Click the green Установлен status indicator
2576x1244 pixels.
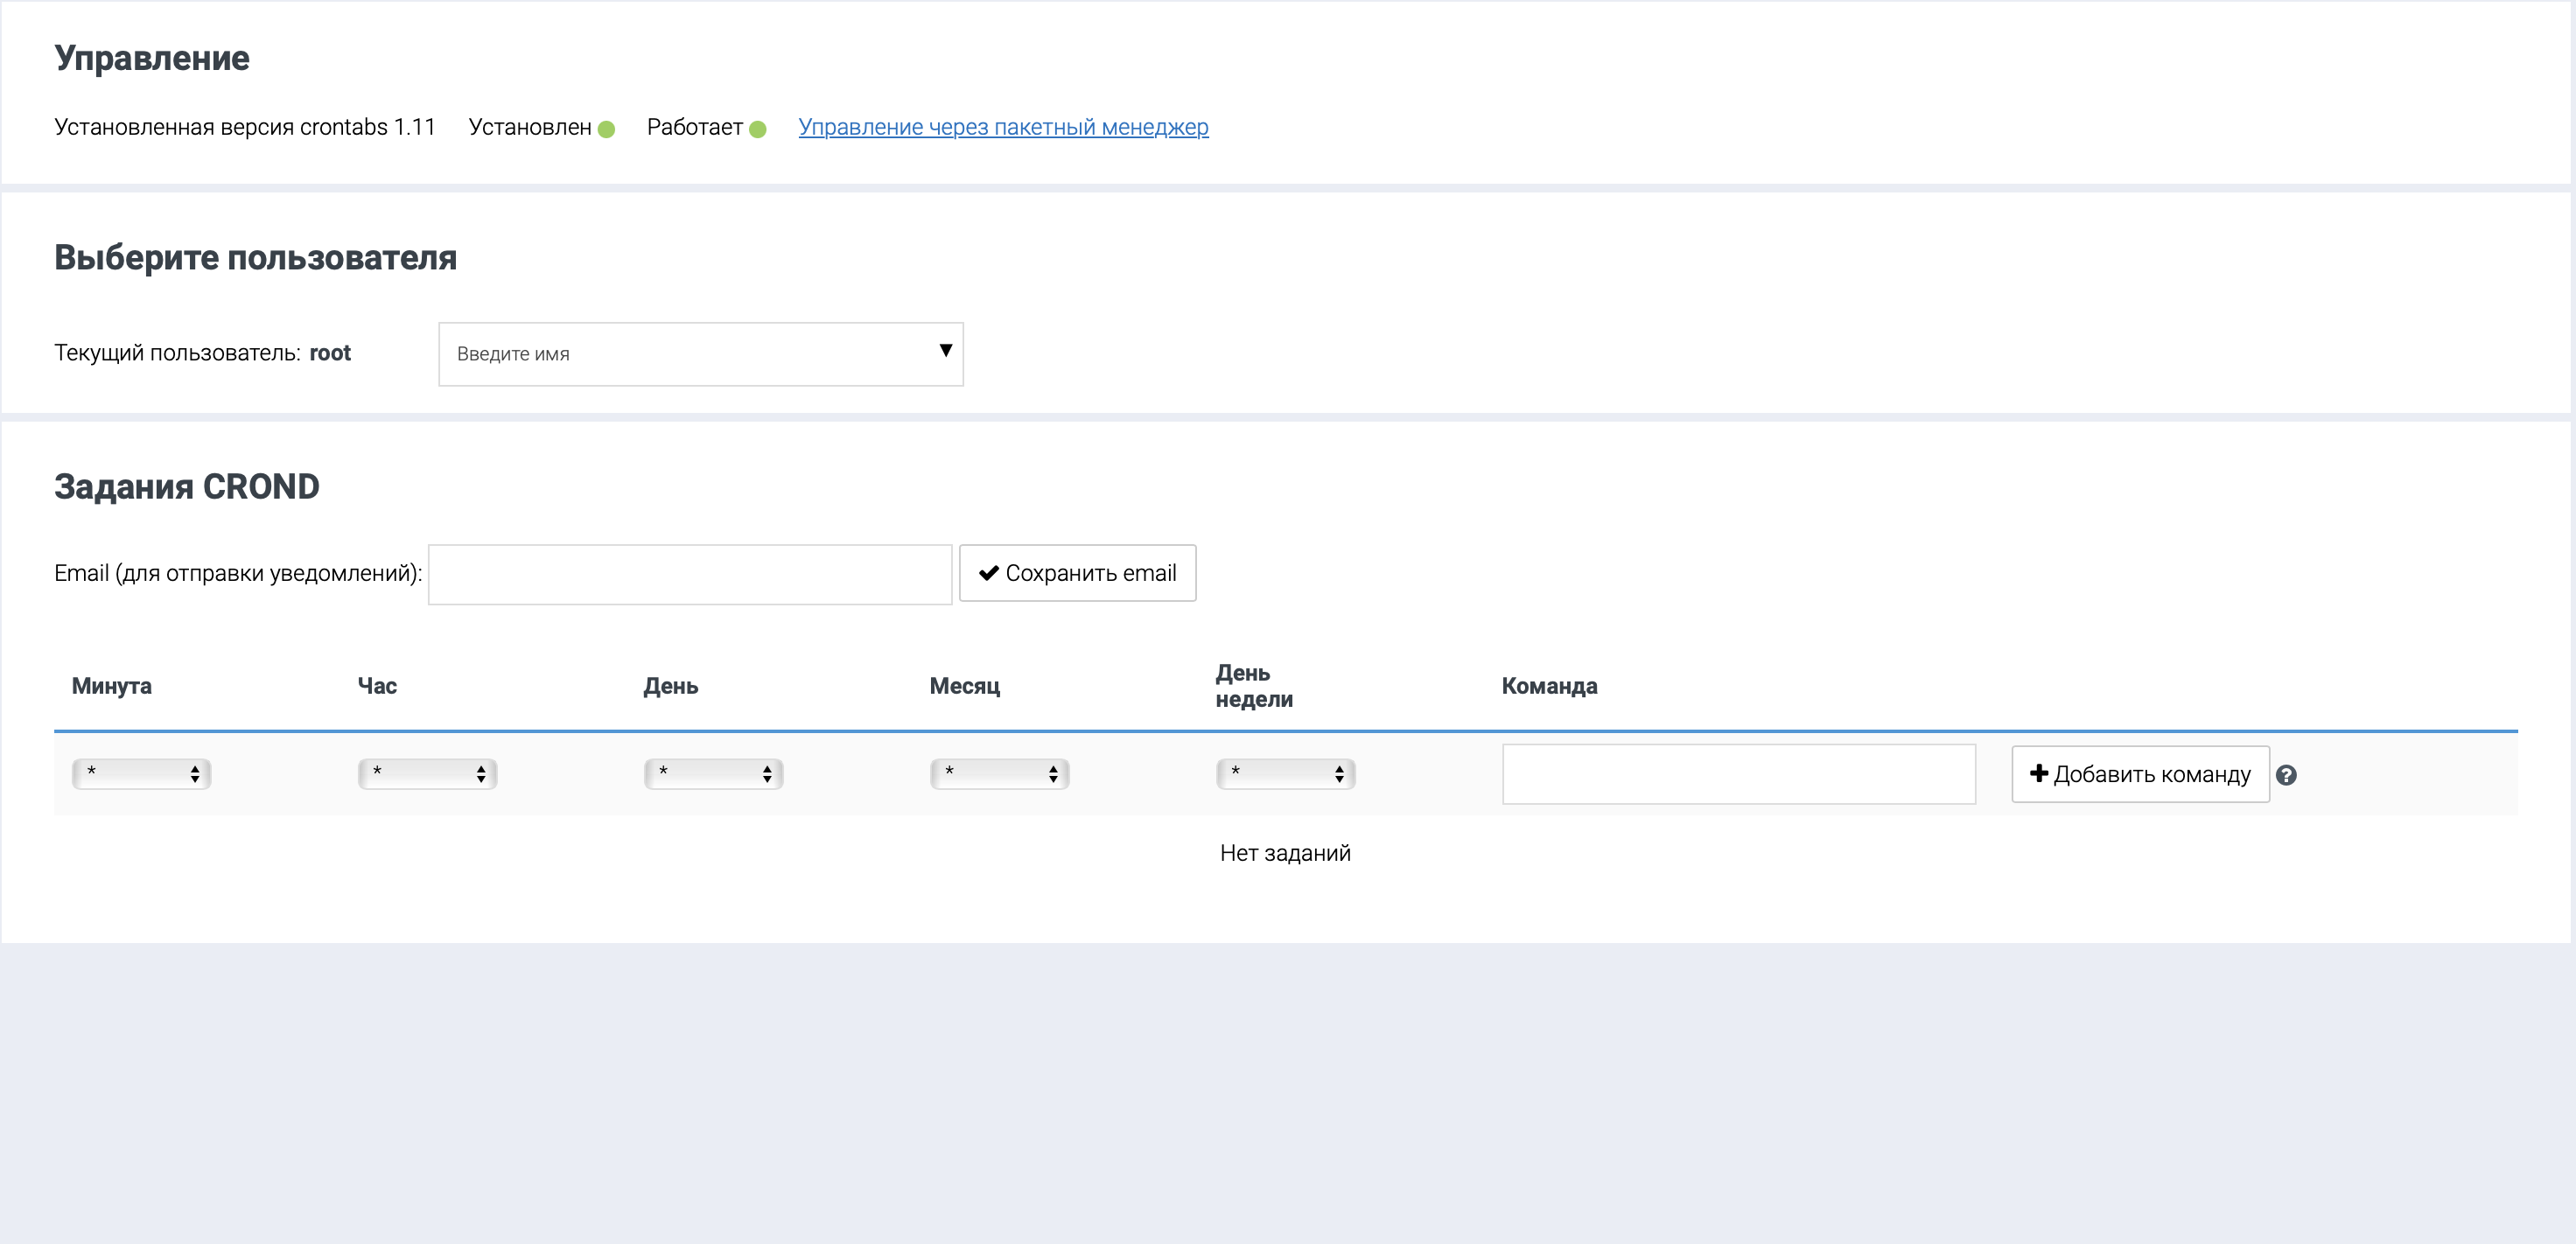point(606,129)
